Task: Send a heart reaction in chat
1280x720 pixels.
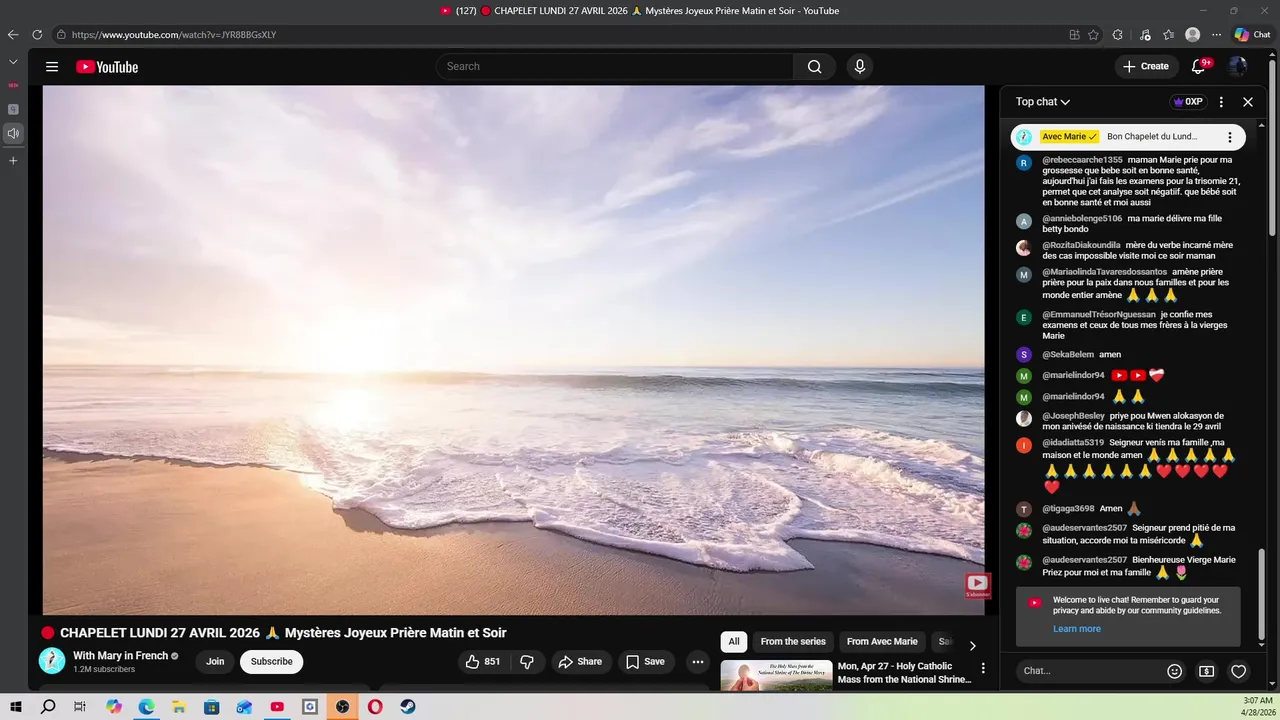Action: point(1238,671)
